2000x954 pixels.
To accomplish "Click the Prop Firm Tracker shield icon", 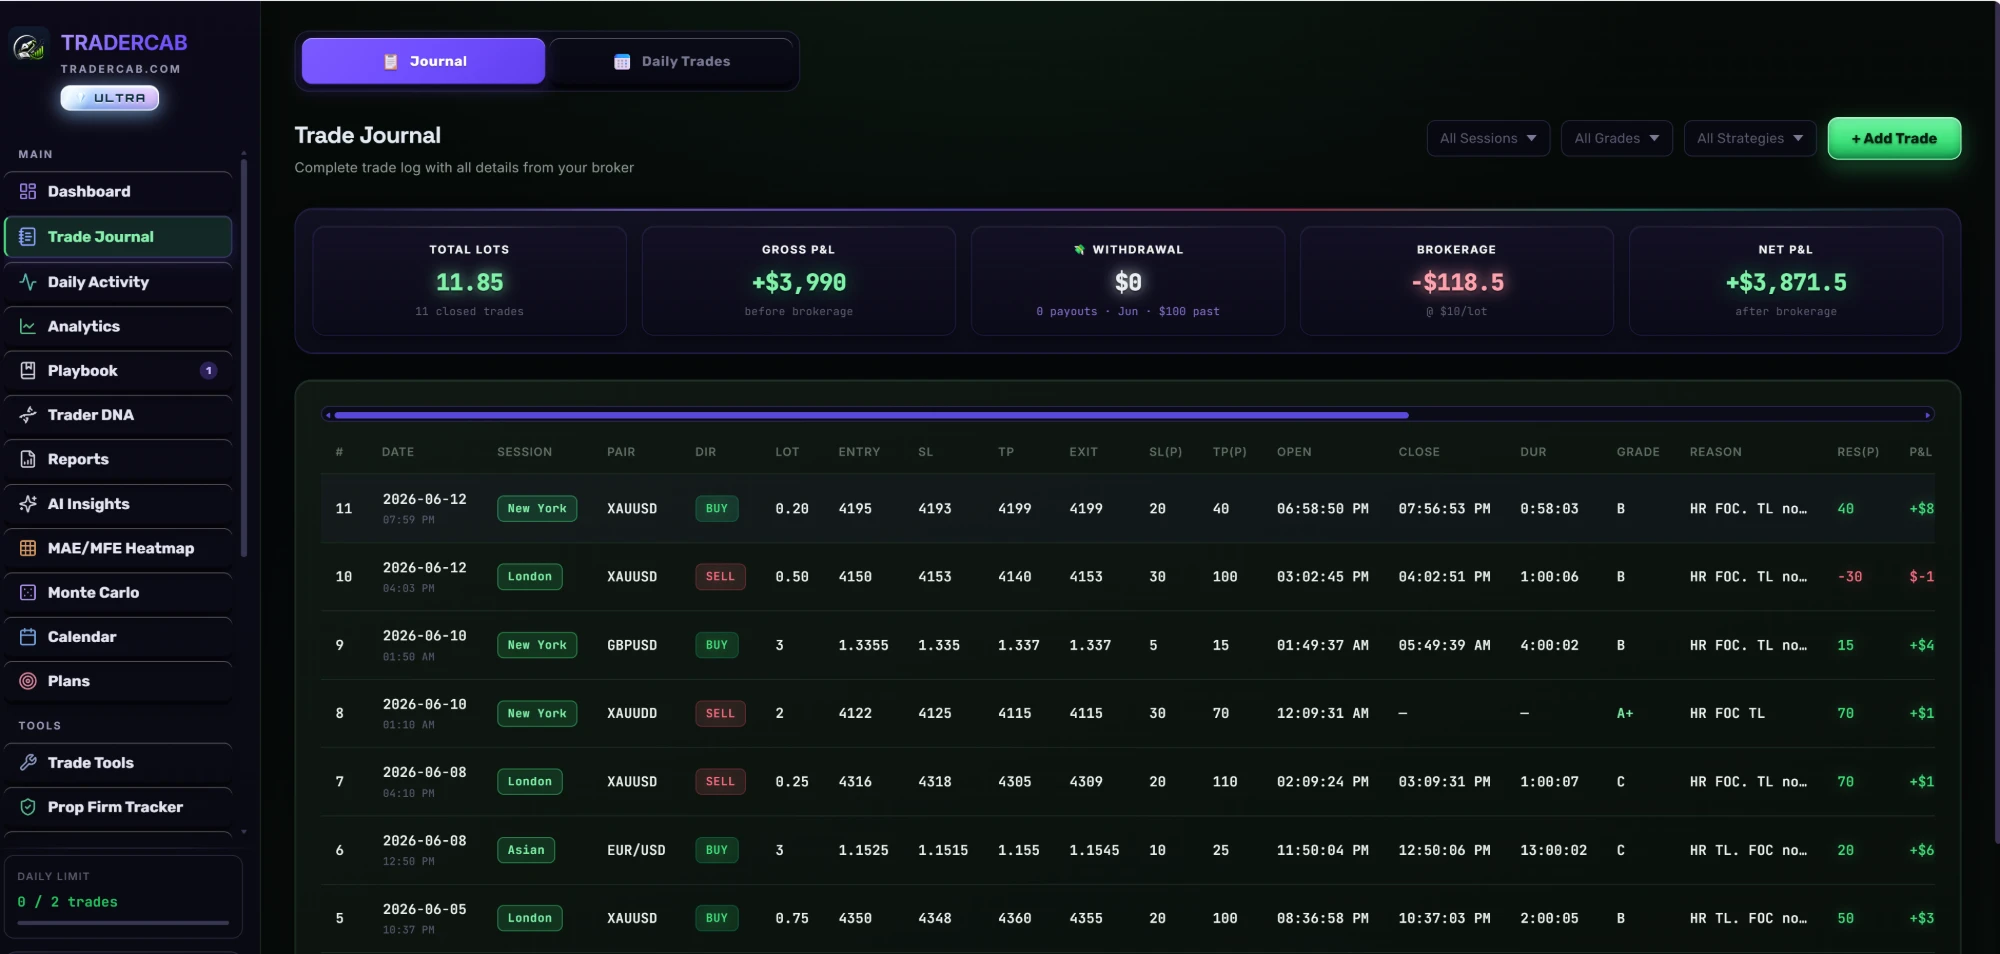I will tap(28, 807).
